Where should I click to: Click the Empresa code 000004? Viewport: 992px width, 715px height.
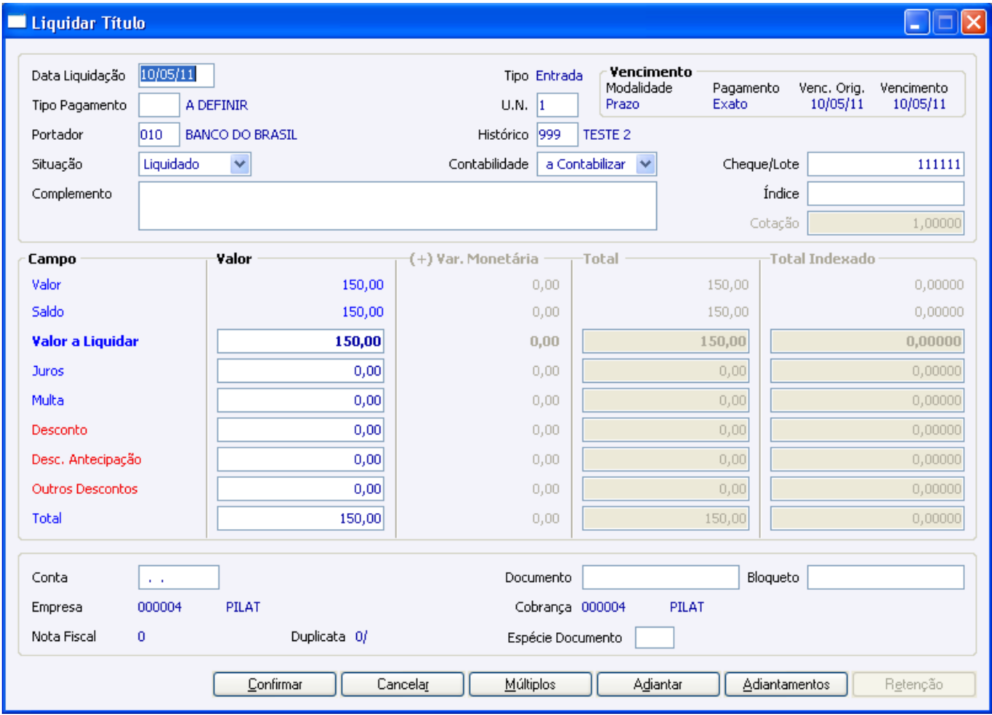[x=159, y=607]
